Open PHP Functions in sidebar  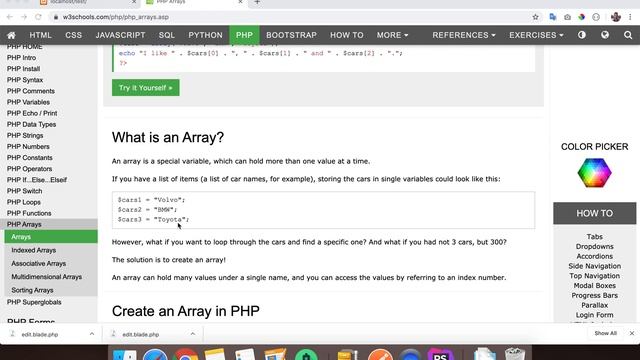pyautogui.click(x=29, y=213)
